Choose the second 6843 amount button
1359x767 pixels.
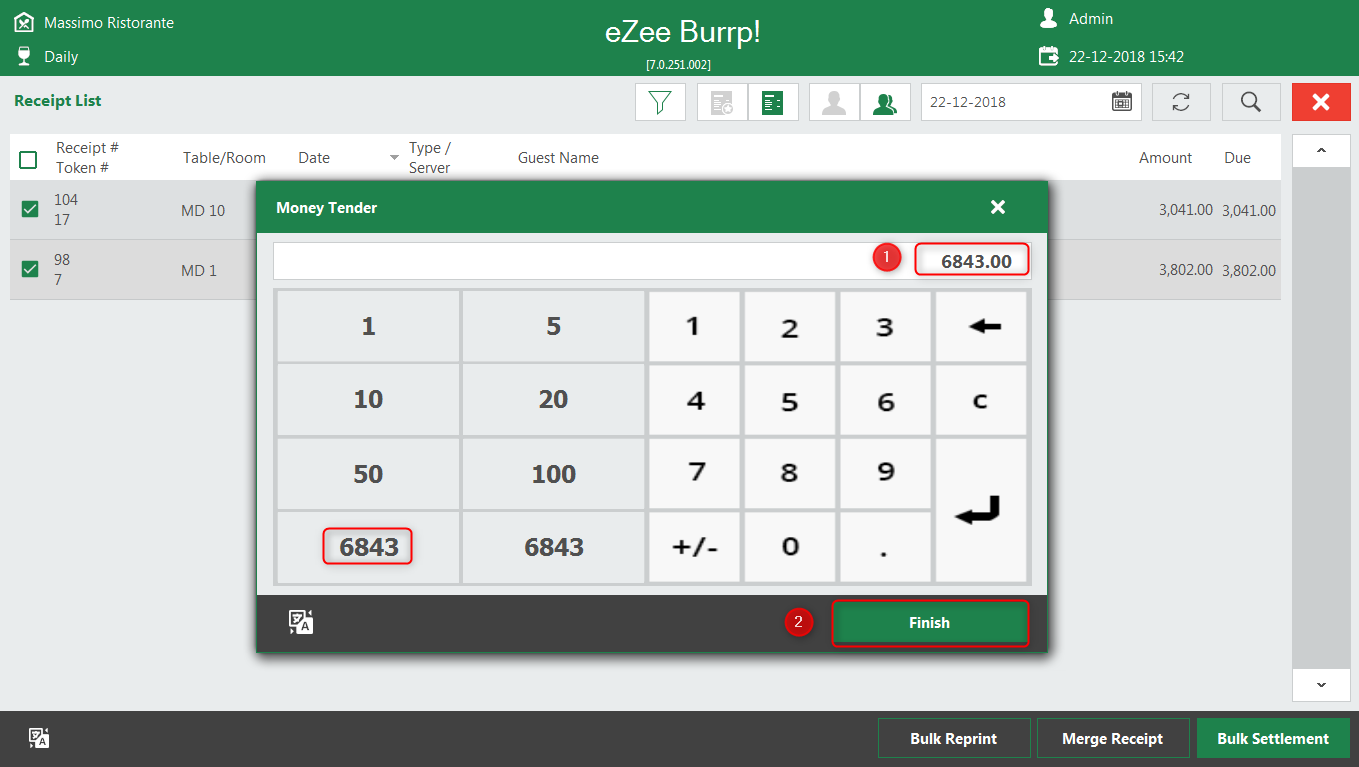pos(553,547)
